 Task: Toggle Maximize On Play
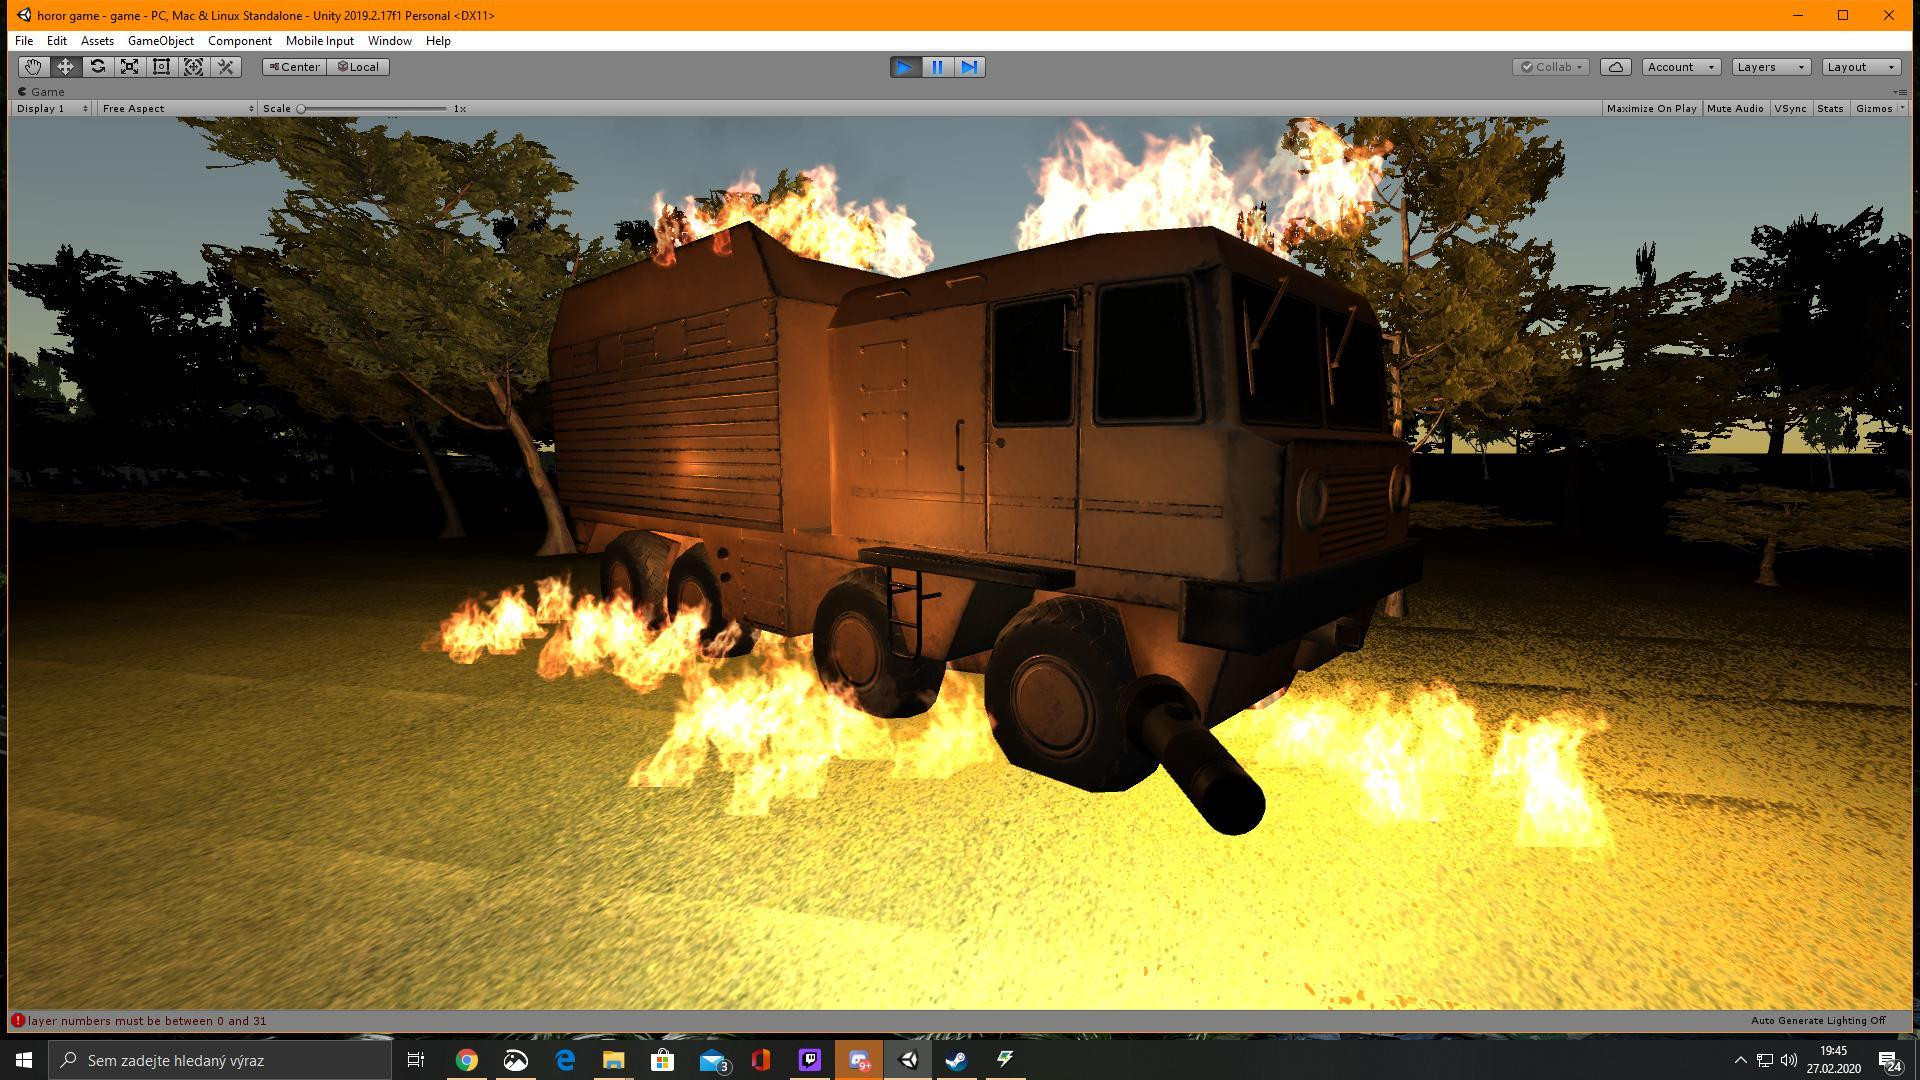pyautogui.click(x=1651, y=108)
